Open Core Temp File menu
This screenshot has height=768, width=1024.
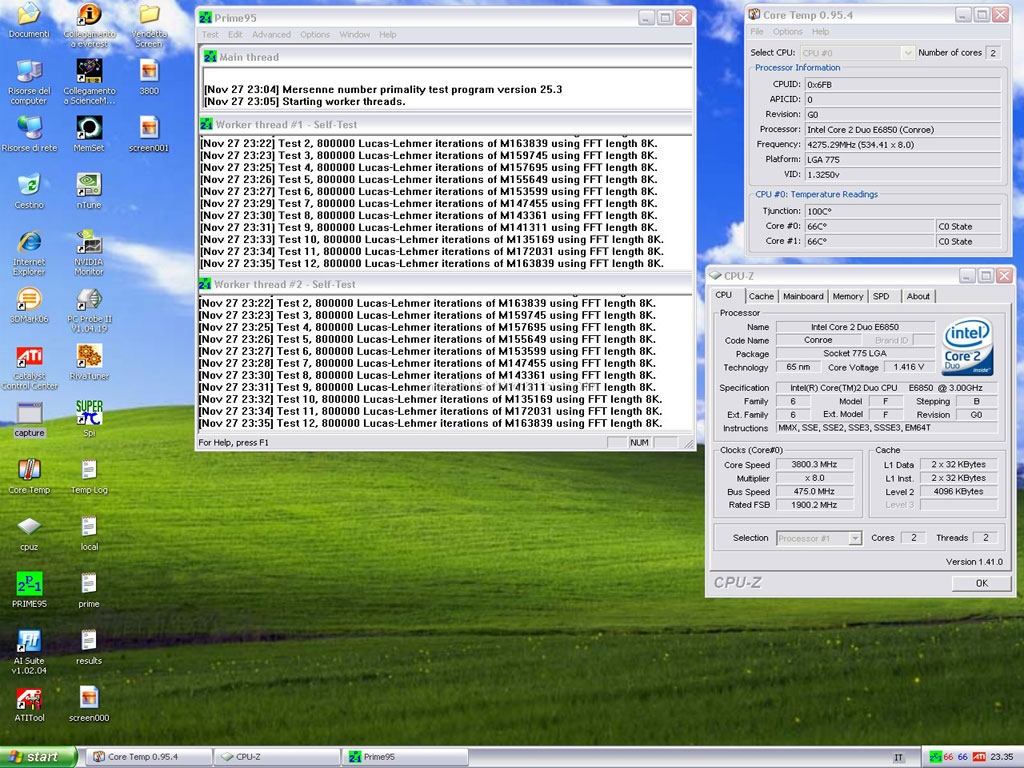(x=757, y=31)
